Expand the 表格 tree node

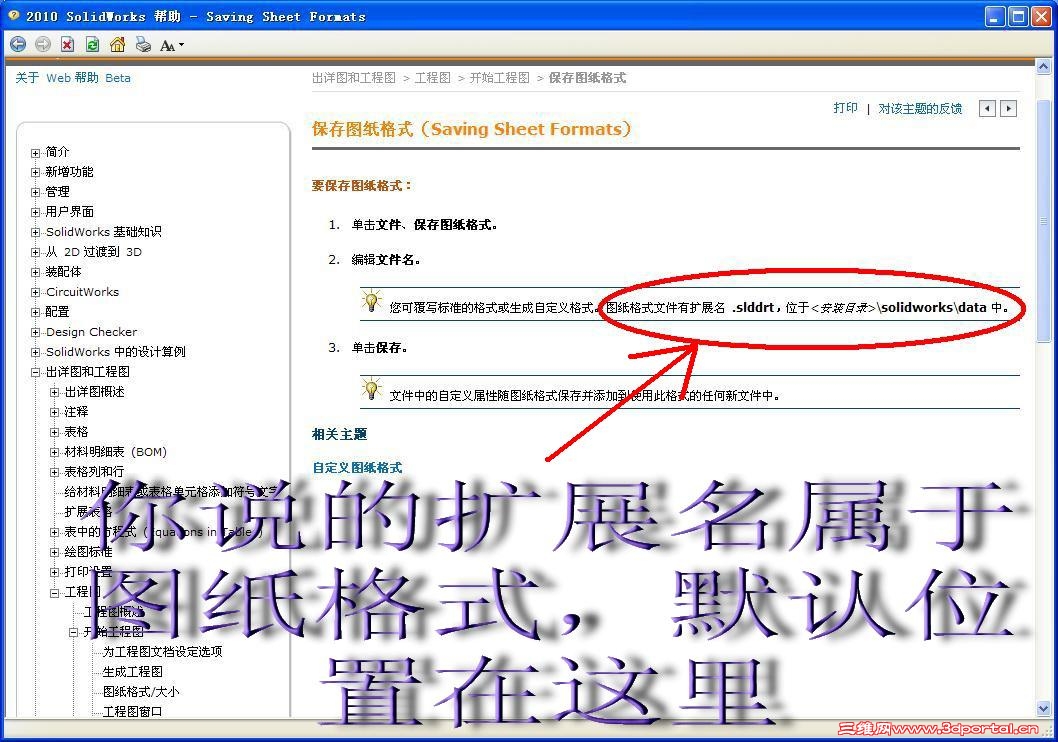pos(55,433)
